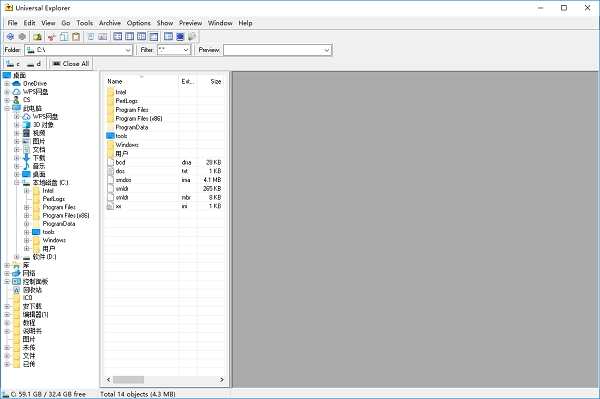Switch to drive c button
The image size is (600, 399).
[13, 64]
